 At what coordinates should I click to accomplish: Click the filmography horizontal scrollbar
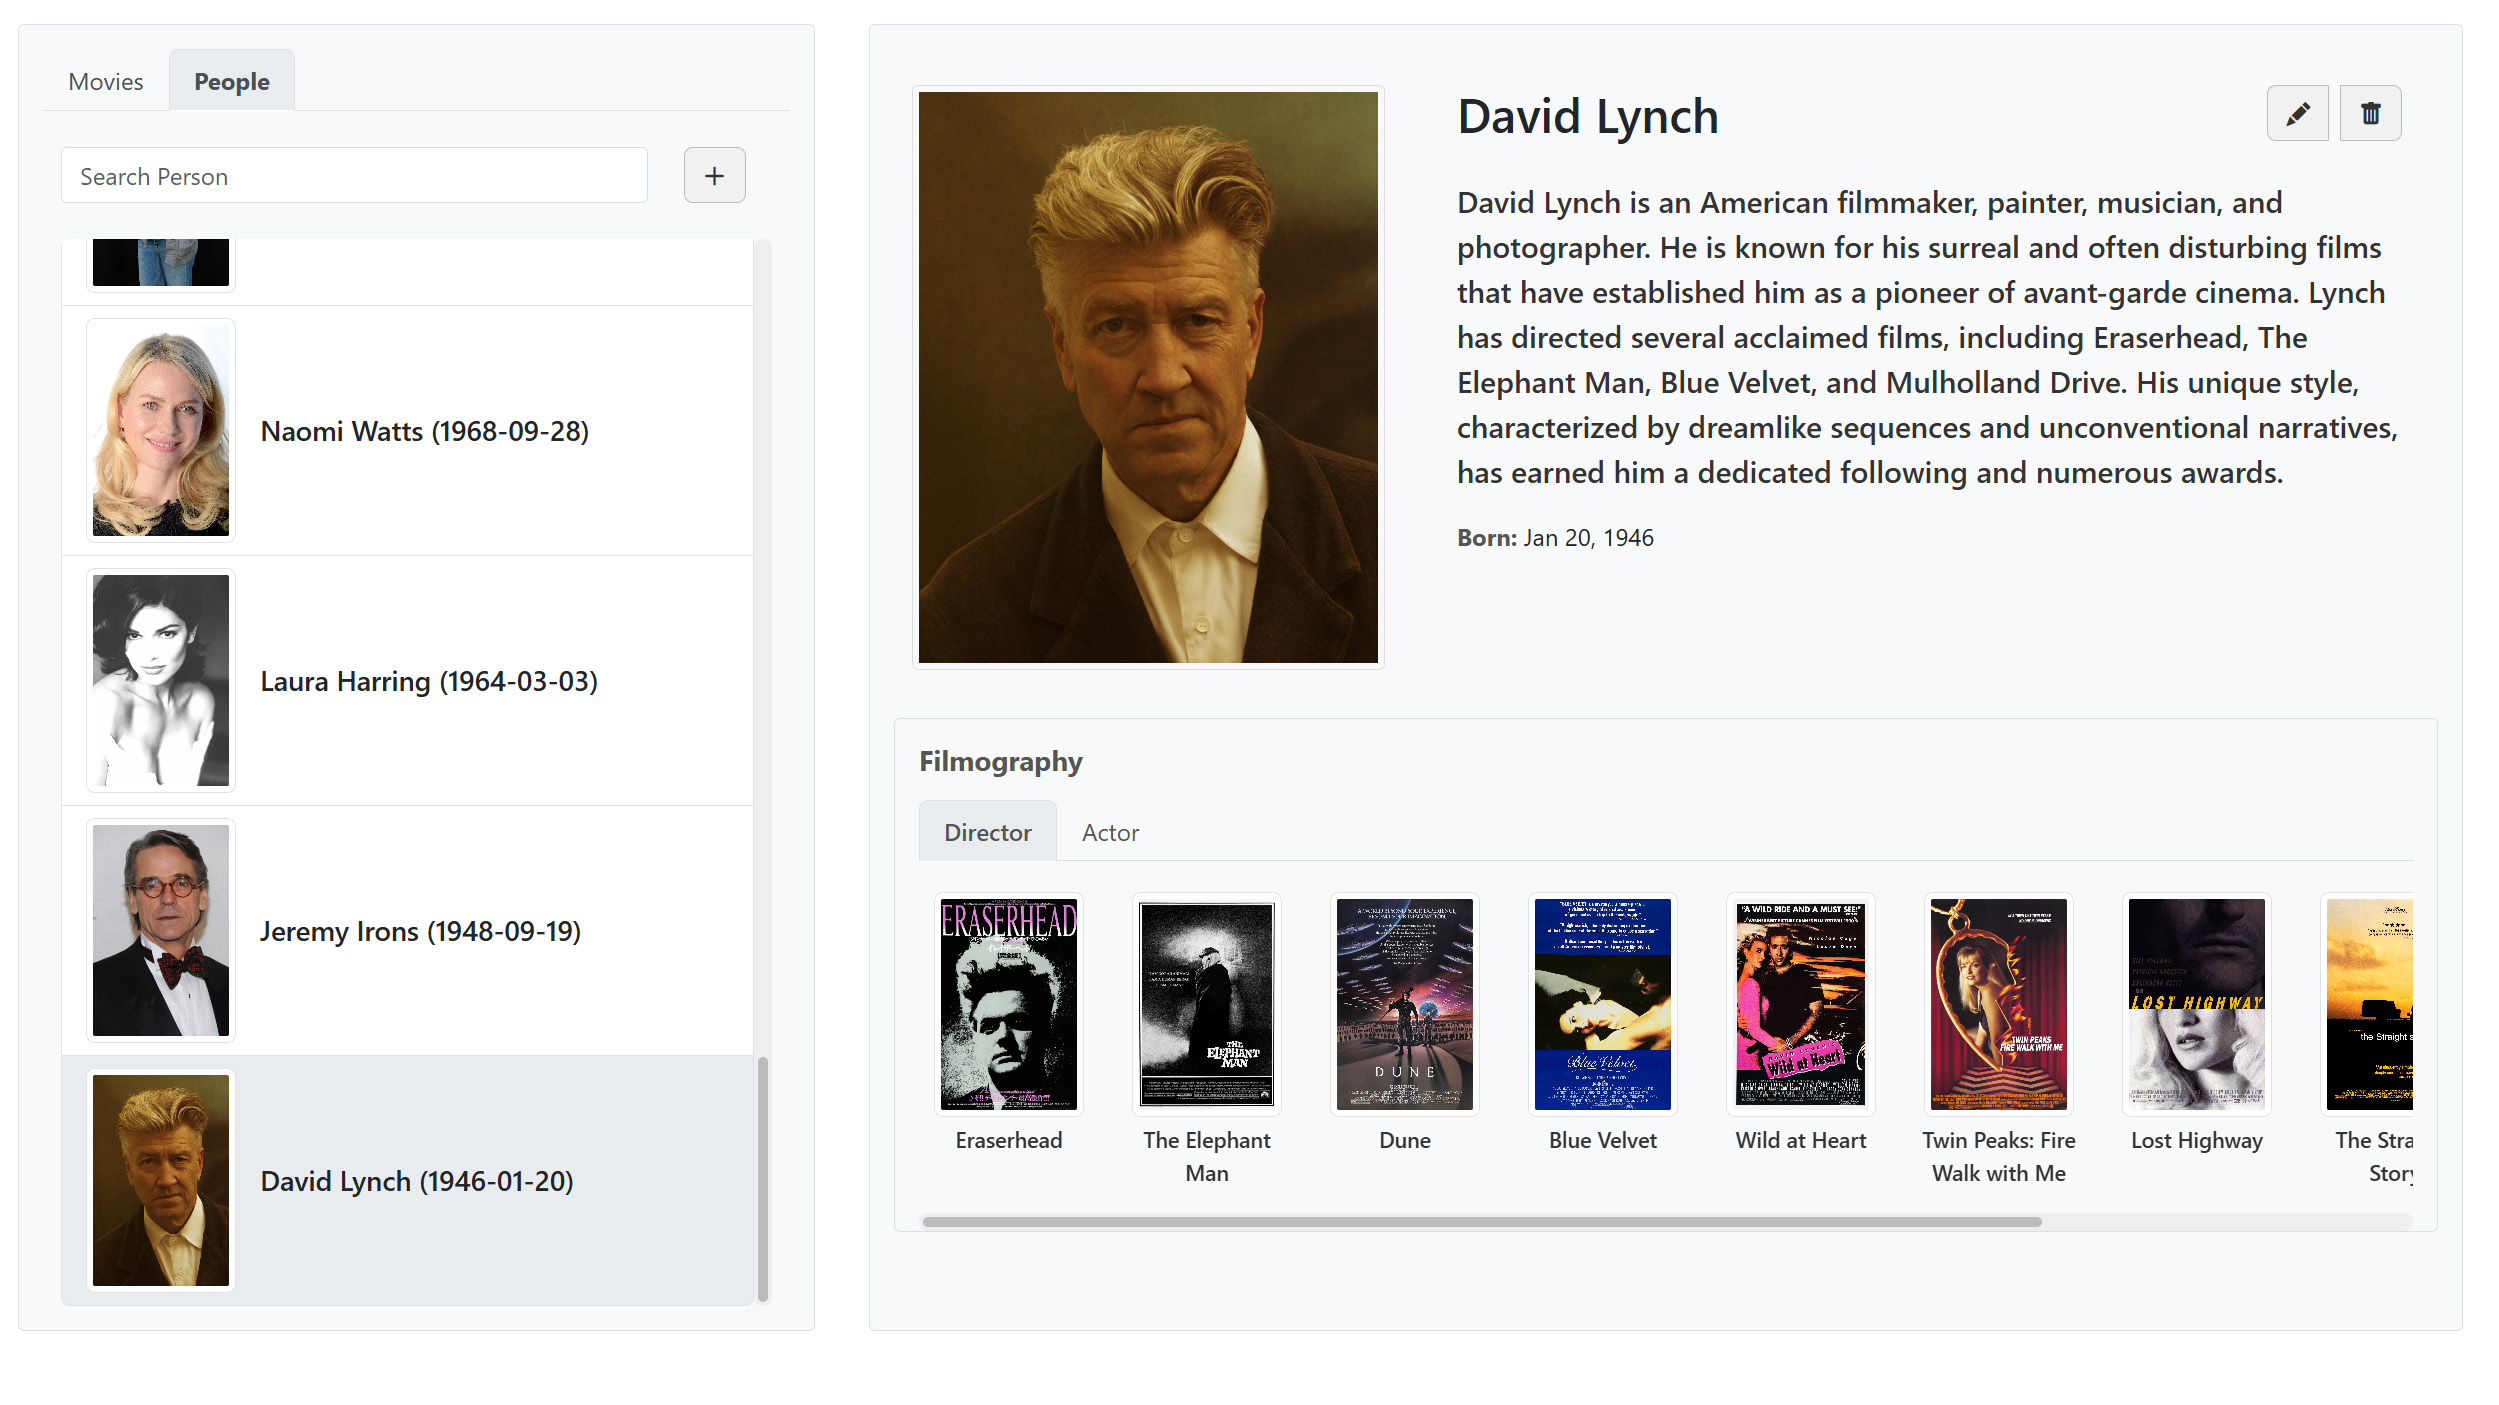[1480, 1222]
